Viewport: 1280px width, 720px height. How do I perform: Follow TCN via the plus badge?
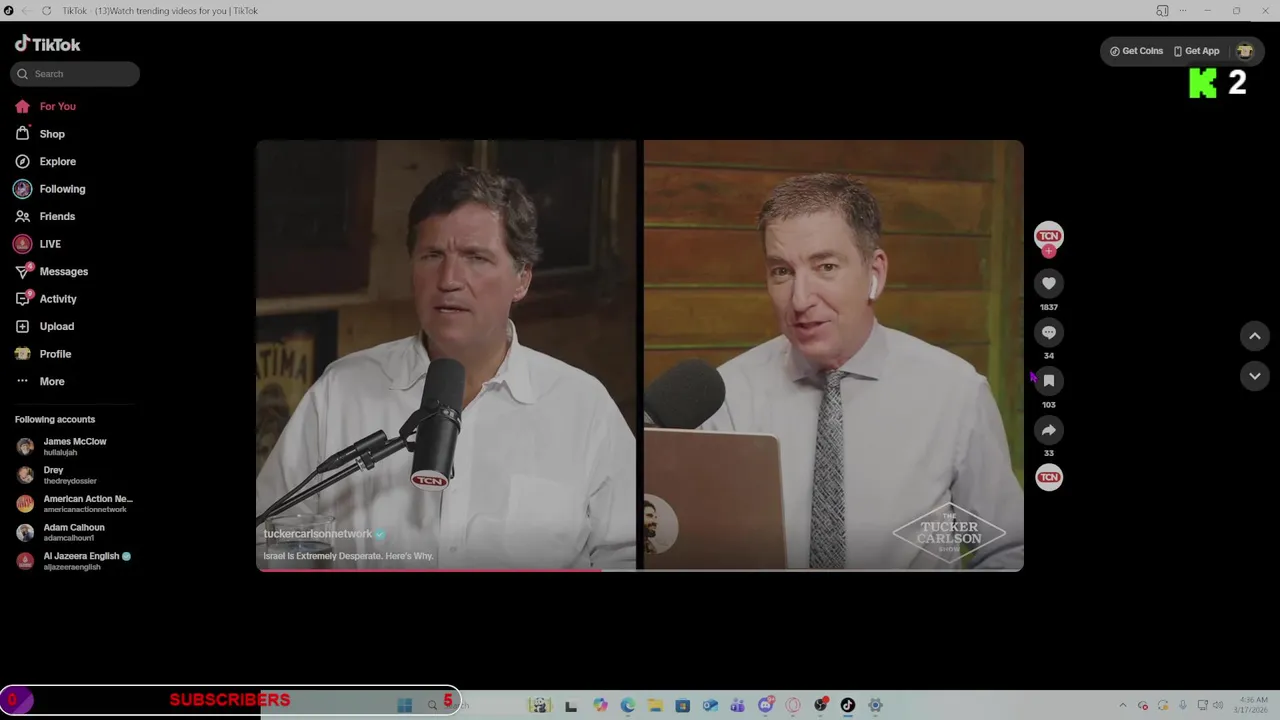[1049, 252]
